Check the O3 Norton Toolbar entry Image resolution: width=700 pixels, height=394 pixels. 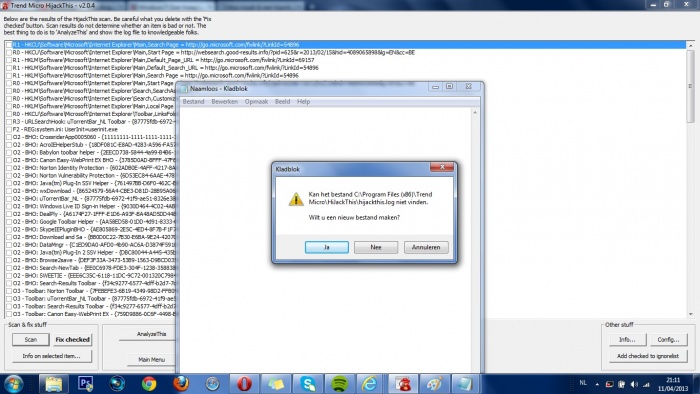pos(9,291)
